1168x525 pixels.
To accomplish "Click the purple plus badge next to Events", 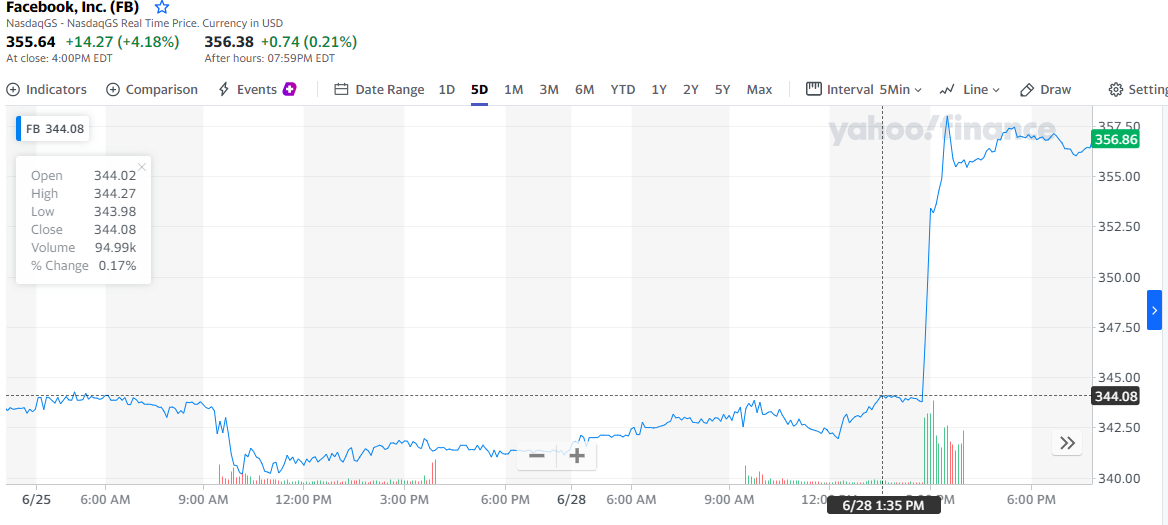I will [x=290, y=89].
